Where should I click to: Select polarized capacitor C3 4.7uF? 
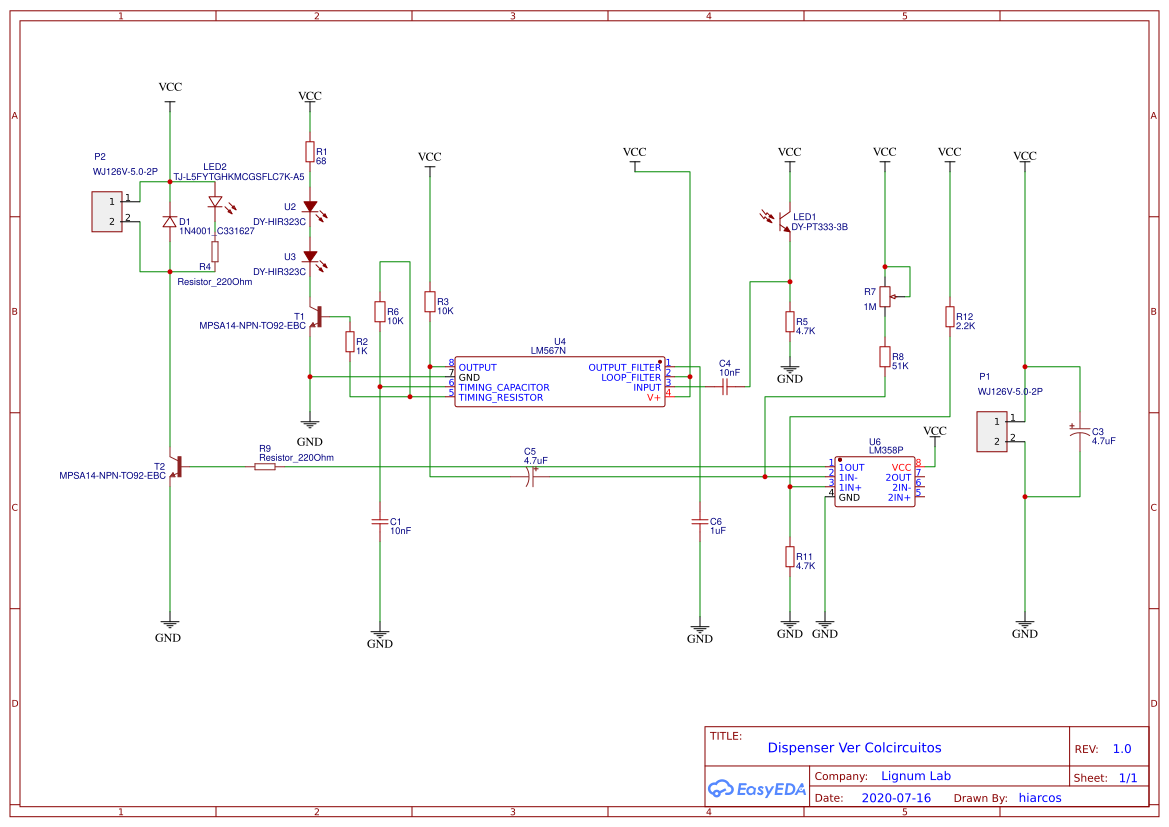1080,430
